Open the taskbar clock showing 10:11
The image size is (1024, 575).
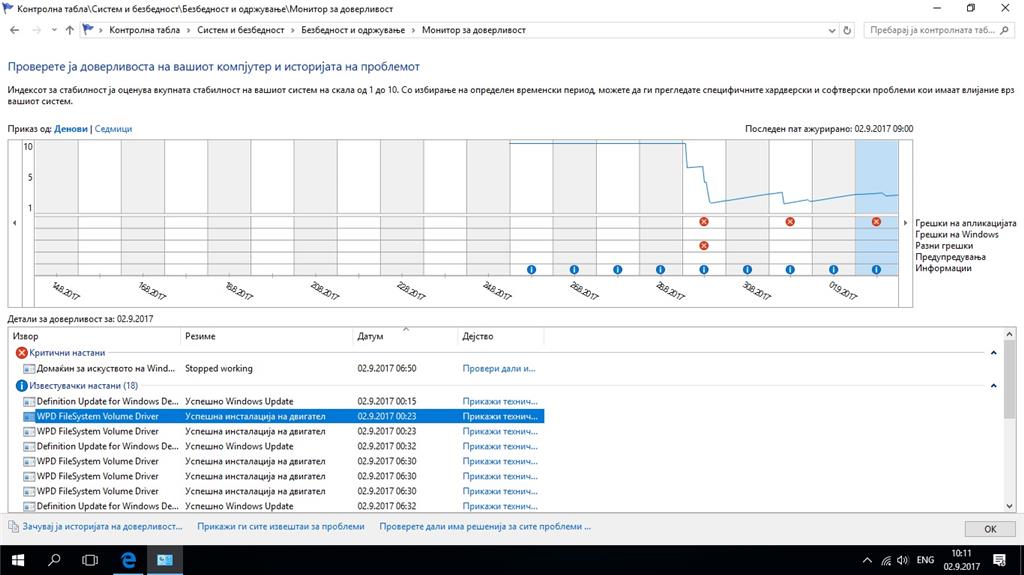click(961, 560)
